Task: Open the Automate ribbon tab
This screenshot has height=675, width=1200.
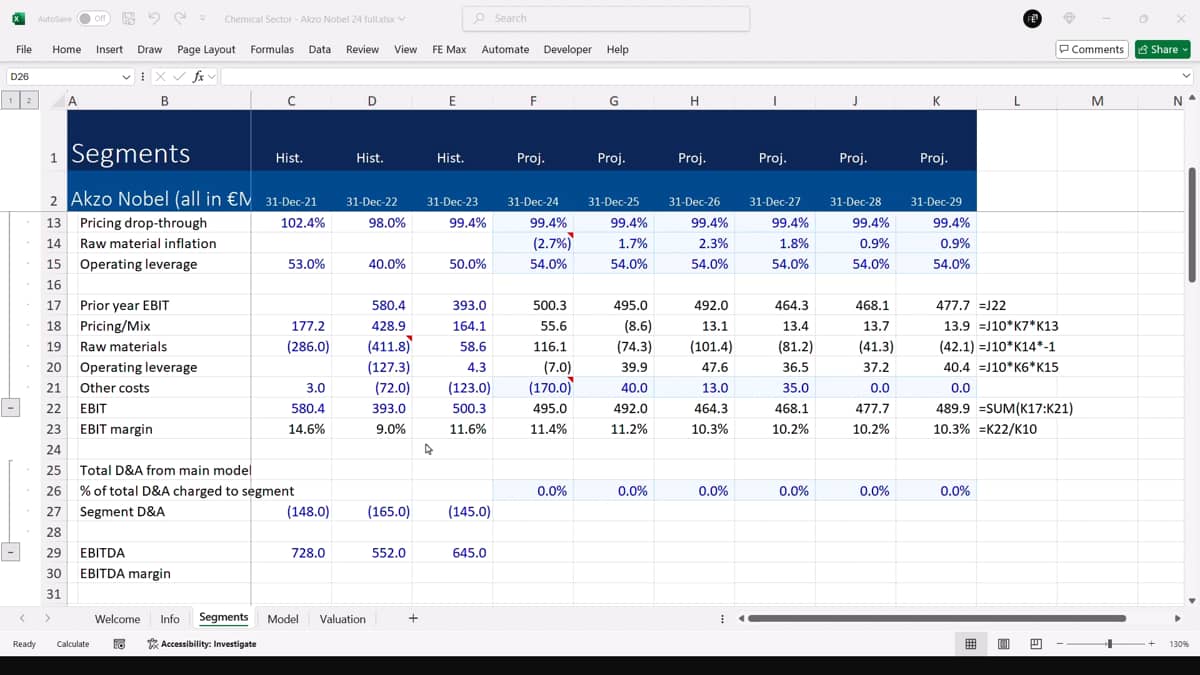Action: 505,49
